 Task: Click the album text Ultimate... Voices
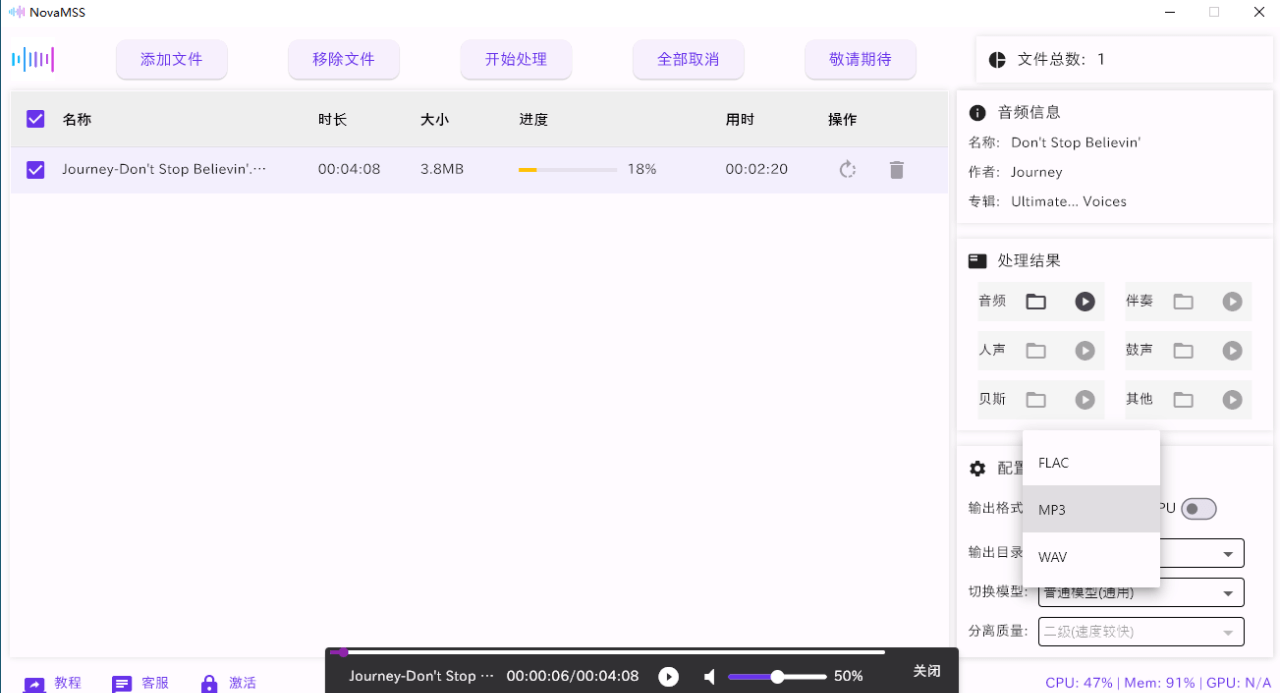(x=1069, y=201)
